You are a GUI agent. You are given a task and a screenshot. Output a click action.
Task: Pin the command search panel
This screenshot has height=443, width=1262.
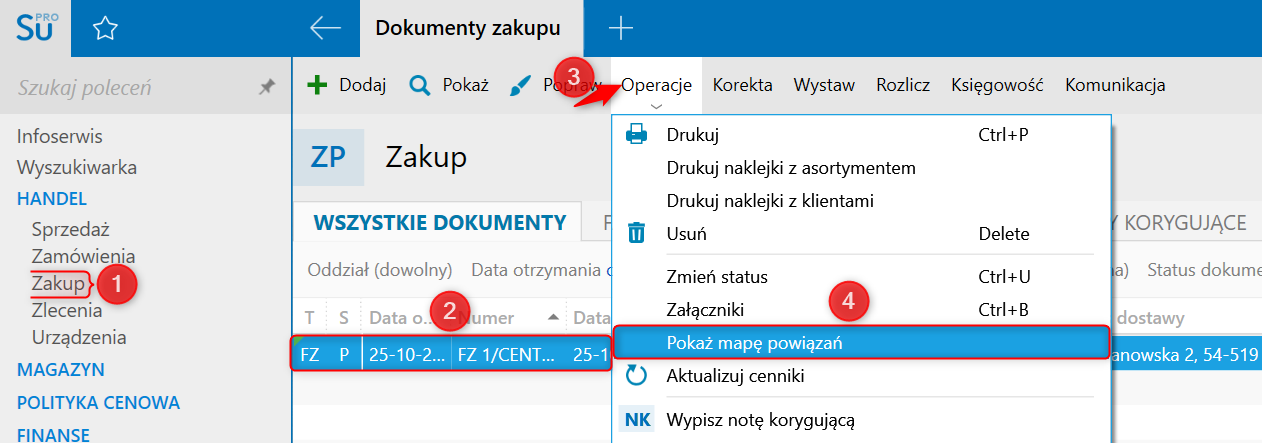point(266,88)
